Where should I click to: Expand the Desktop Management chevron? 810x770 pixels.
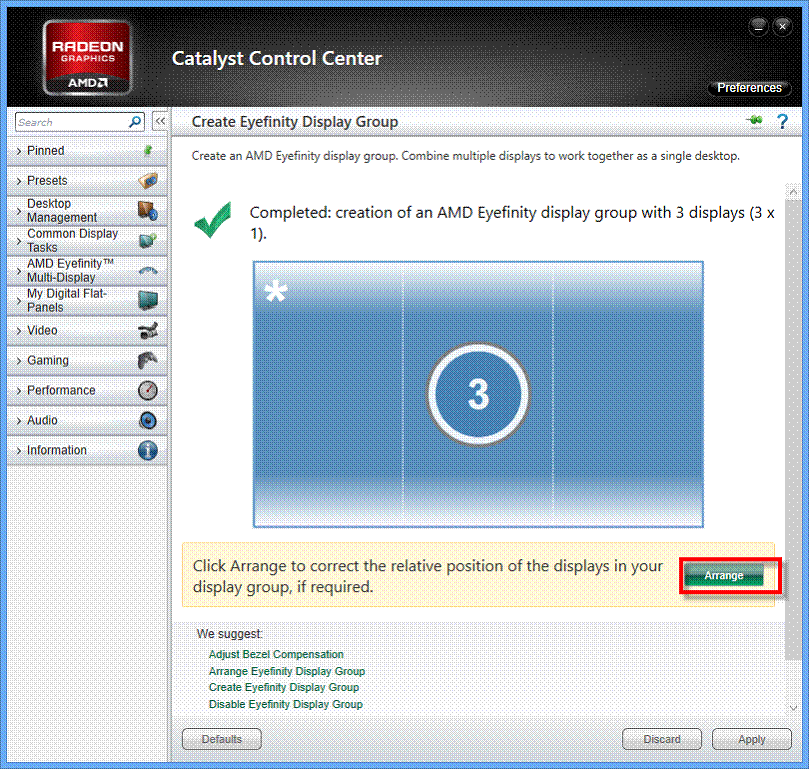click(19, 211)
